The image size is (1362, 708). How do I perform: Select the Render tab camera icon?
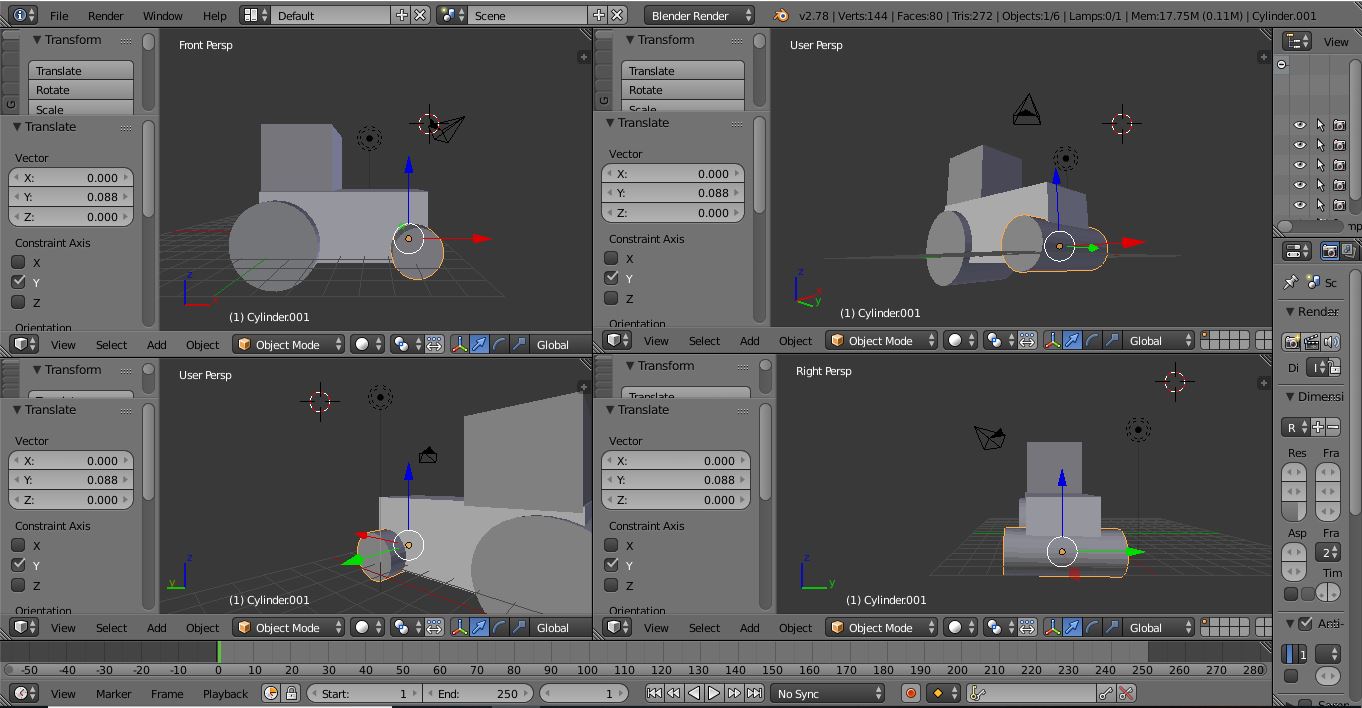click(1330, 251)
